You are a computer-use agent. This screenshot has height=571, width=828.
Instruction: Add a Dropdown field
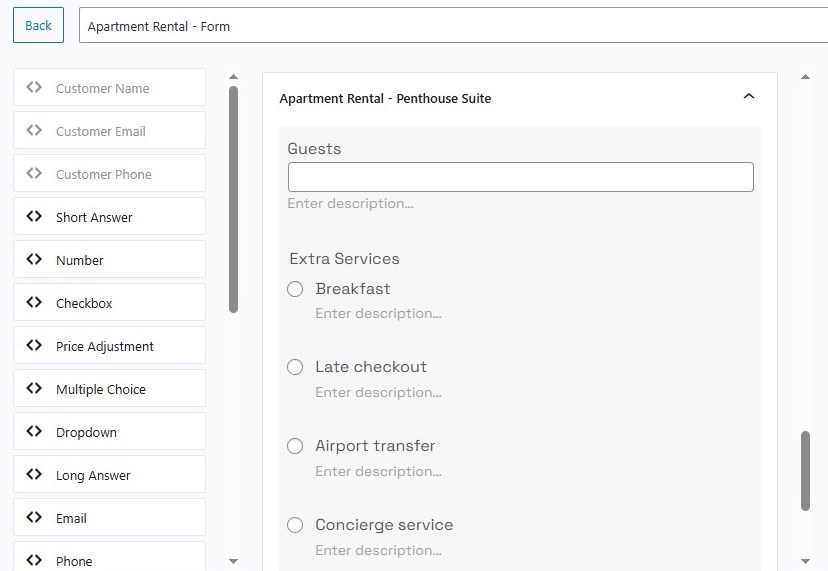pyautogui.click(x=109, y=432)
